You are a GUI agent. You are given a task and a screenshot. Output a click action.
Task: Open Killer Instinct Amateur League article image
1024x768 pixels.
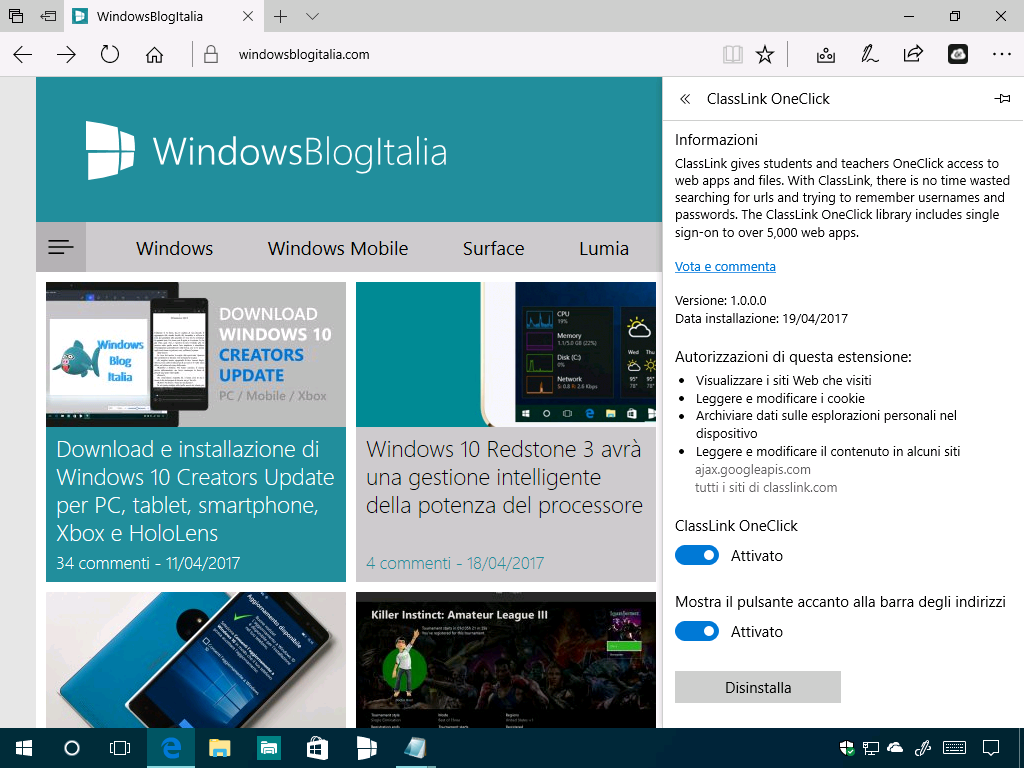(x=505, y=660)
